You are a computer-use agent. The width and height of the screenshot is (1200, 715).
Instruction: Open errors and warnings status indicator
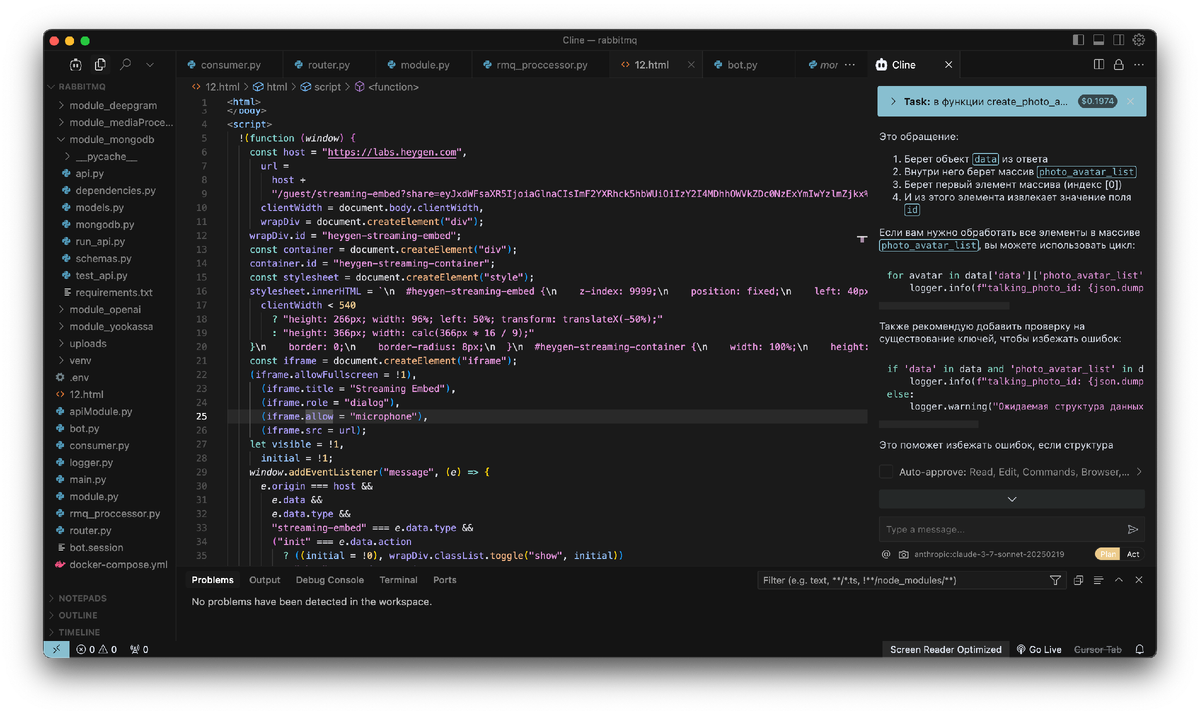(x=97, y=649)
